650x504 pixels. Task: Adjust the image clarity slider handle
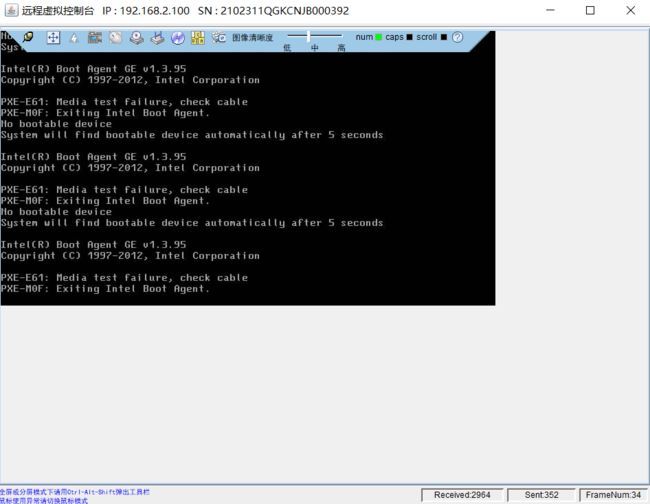click(x=308, y=36)
